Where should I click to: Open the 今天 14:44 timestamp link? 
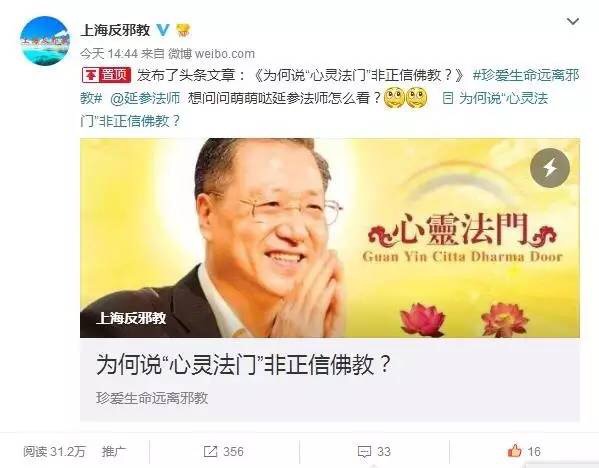pyautogui.click(x=109, y=54)
